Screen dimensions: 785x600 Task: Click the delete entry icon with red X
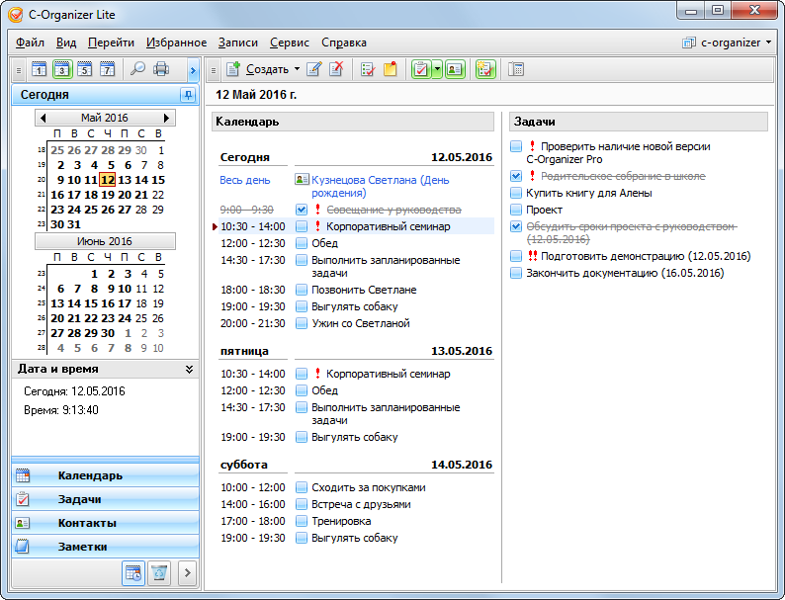337,70
